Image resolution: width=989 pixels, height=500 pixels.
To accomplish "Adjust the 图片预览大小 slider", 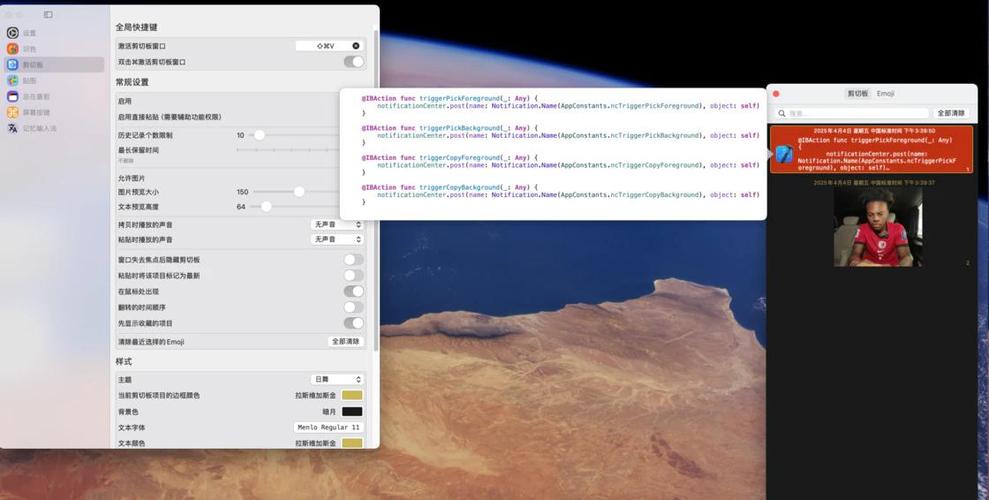I will [x=299, y=192].
